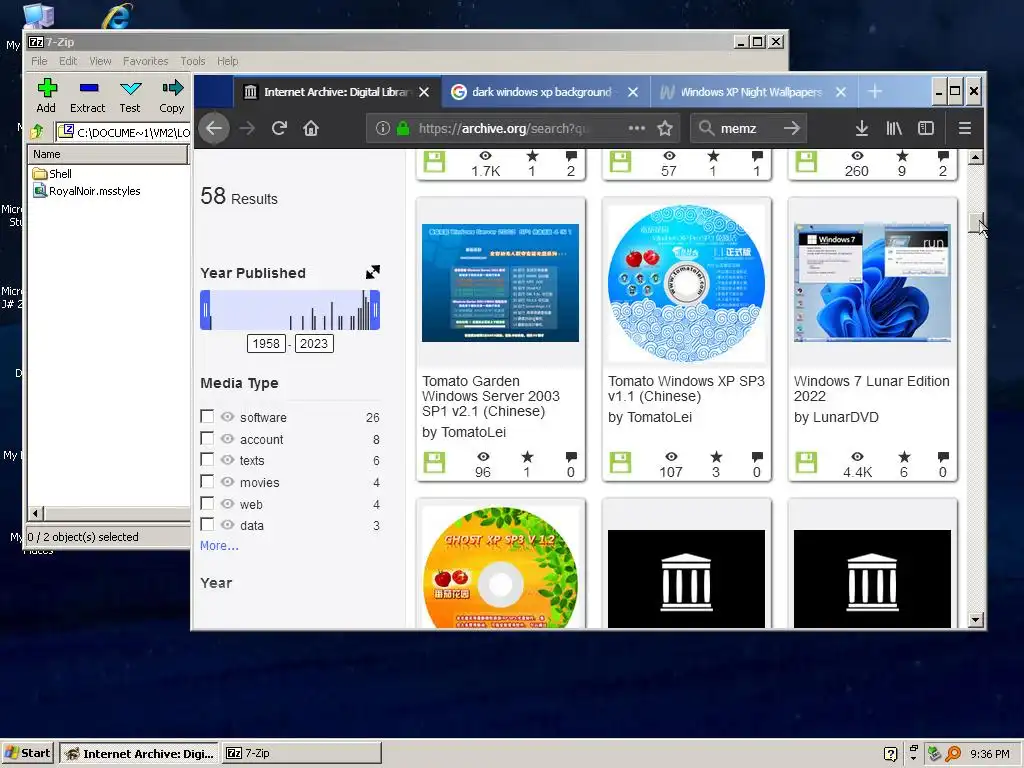The width and height of the screenshot is (1024, 768).
Task: Go back in Firefox browser
Action: tap(214, 129)
